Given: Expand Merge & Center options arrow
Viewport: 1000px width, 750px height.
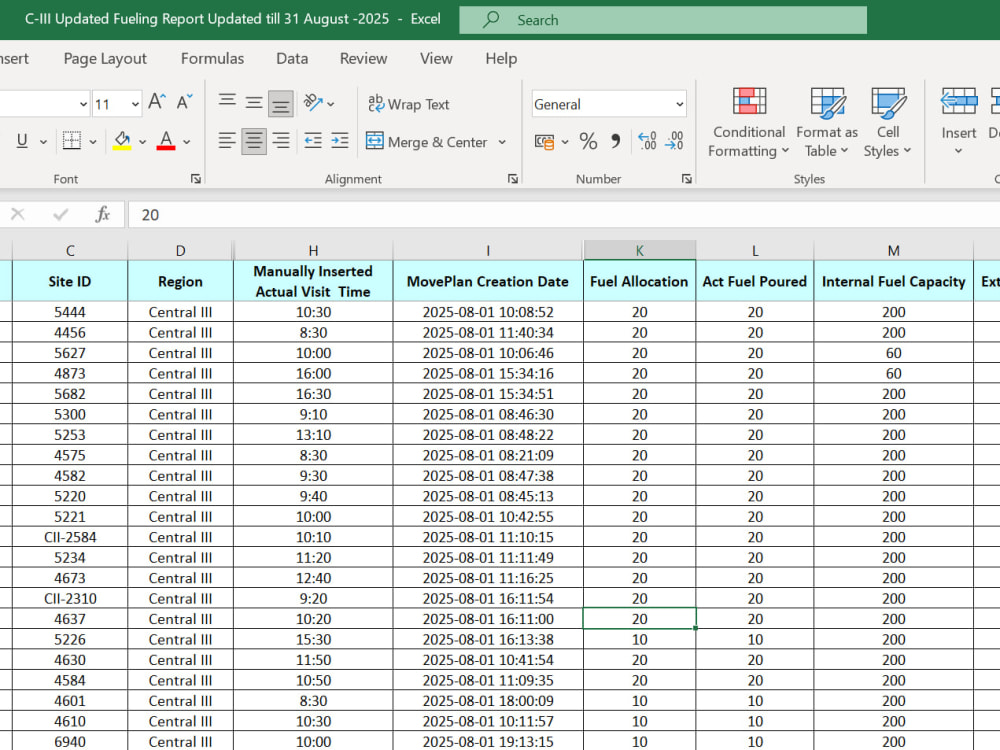Looking at the screenshot, I should point(502,142).
